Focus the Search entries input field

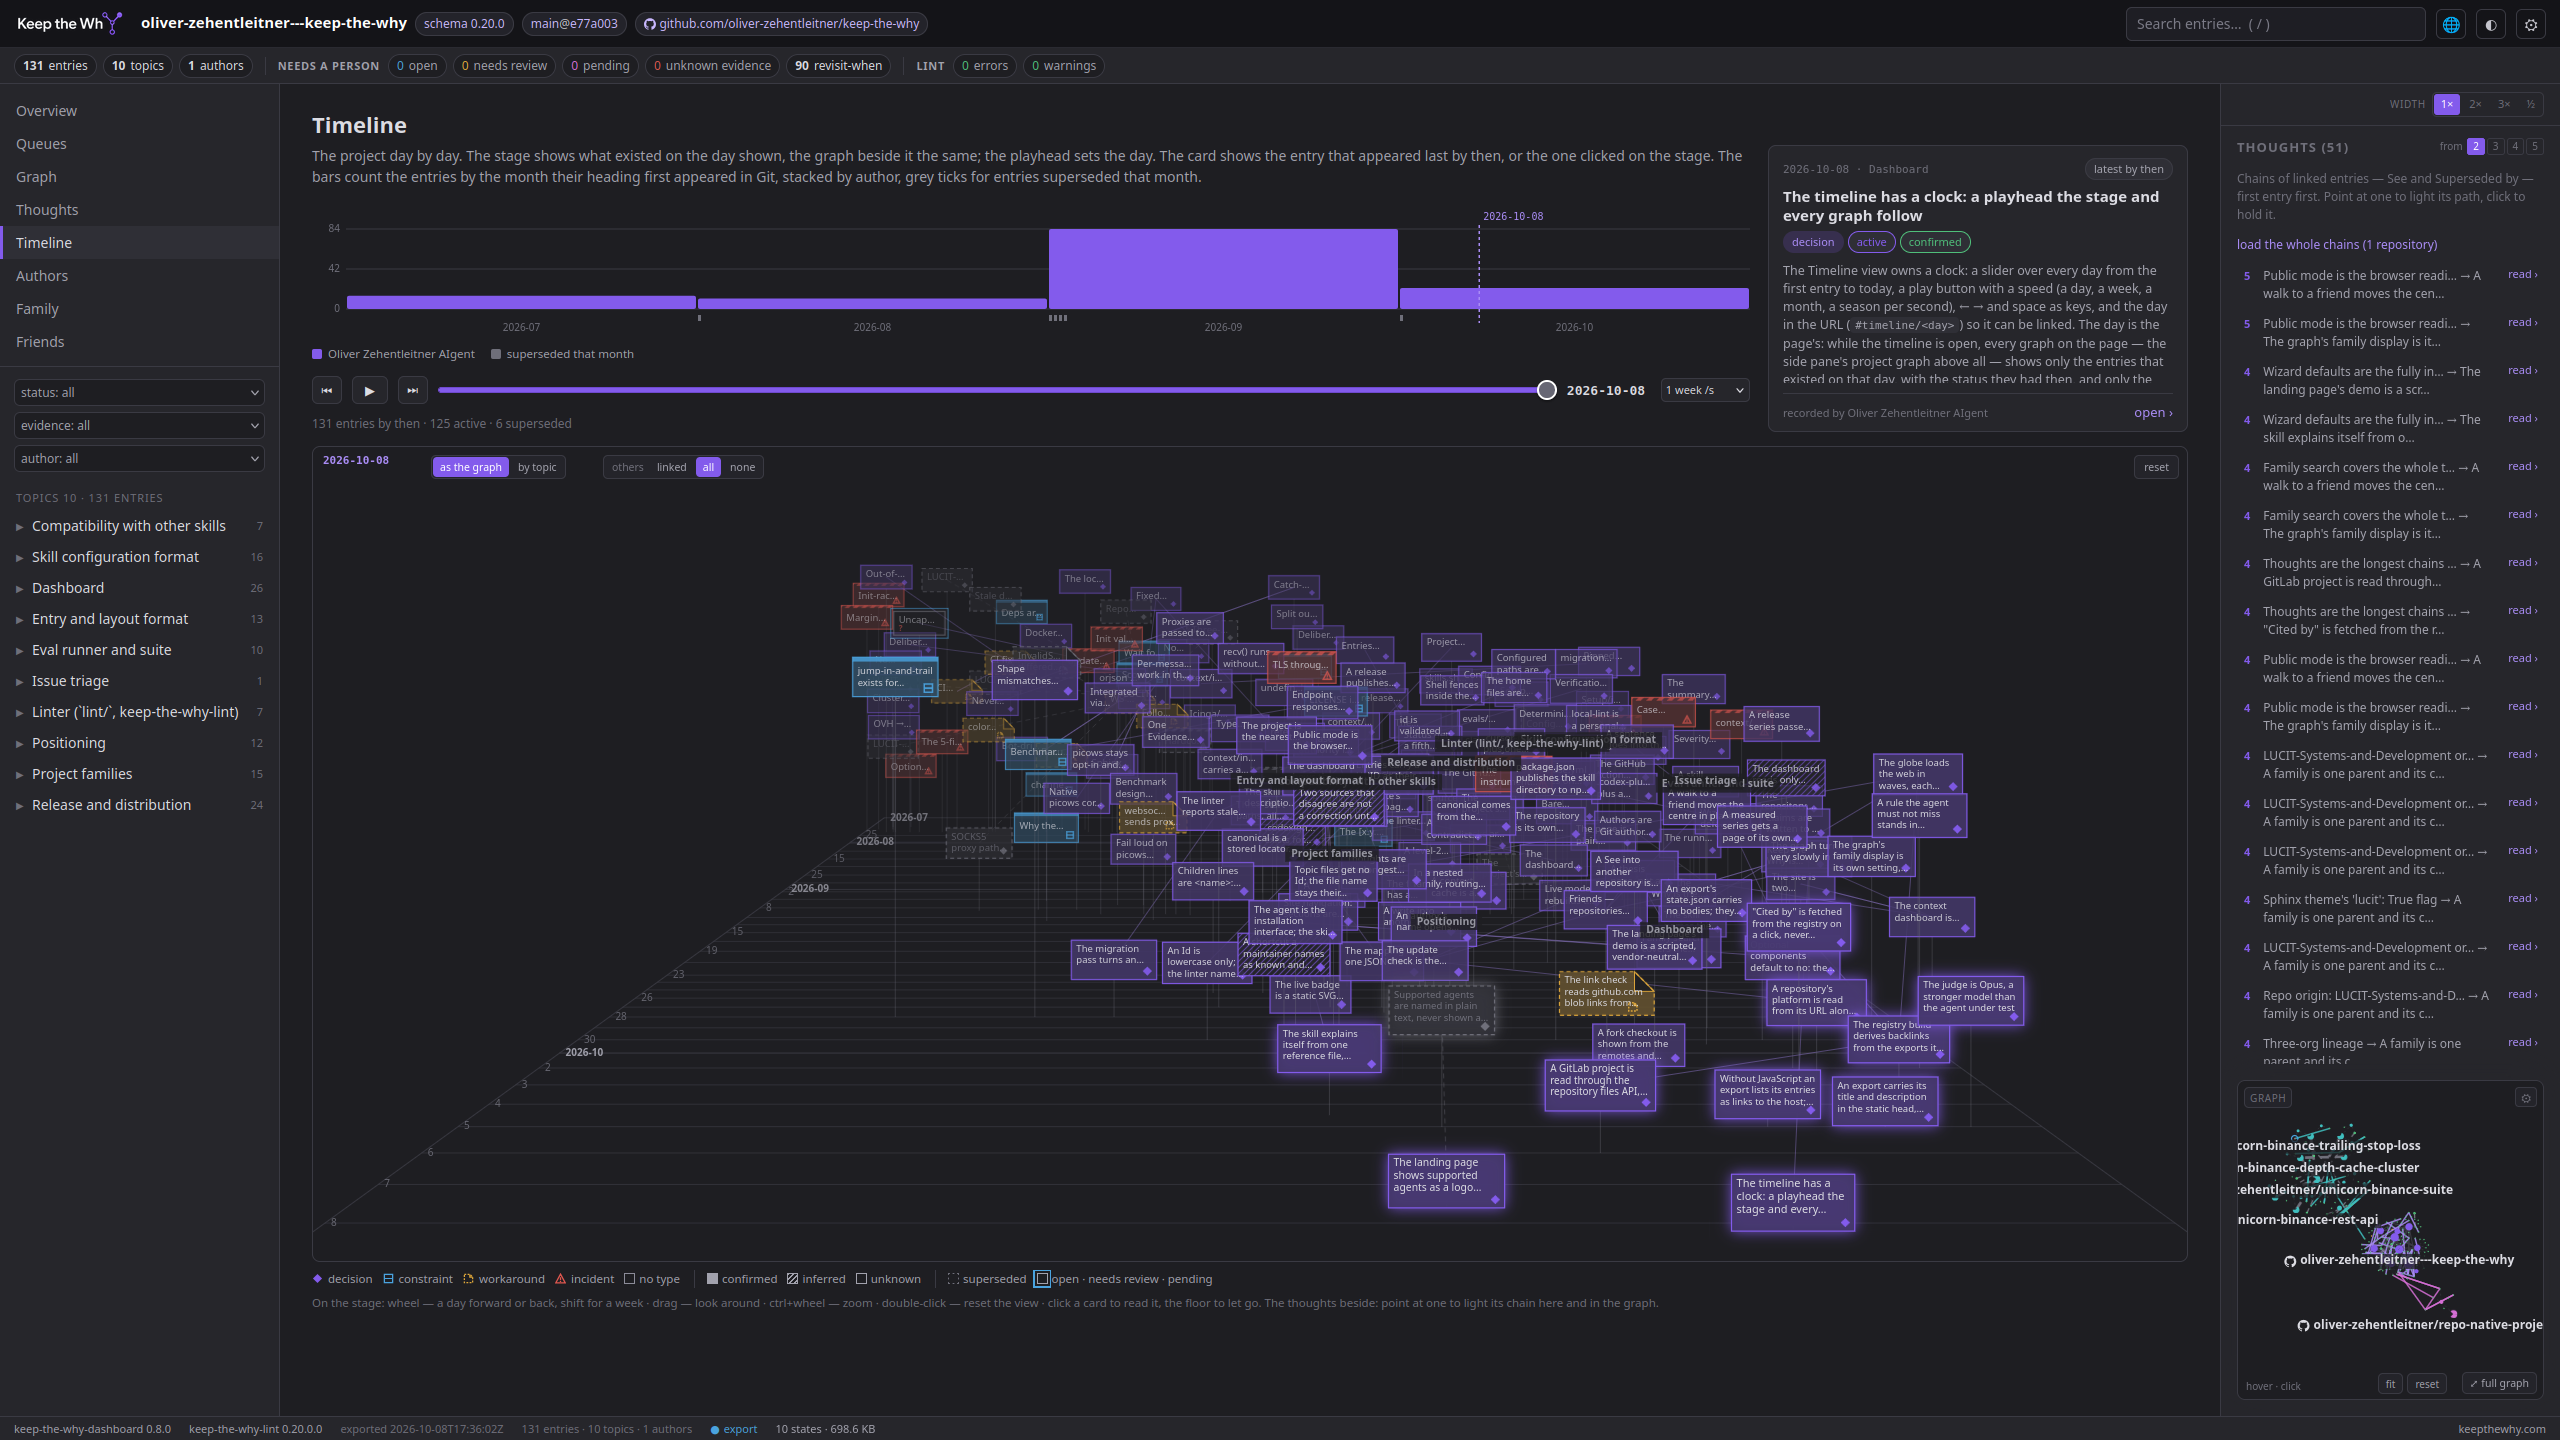coord(2275,24)
